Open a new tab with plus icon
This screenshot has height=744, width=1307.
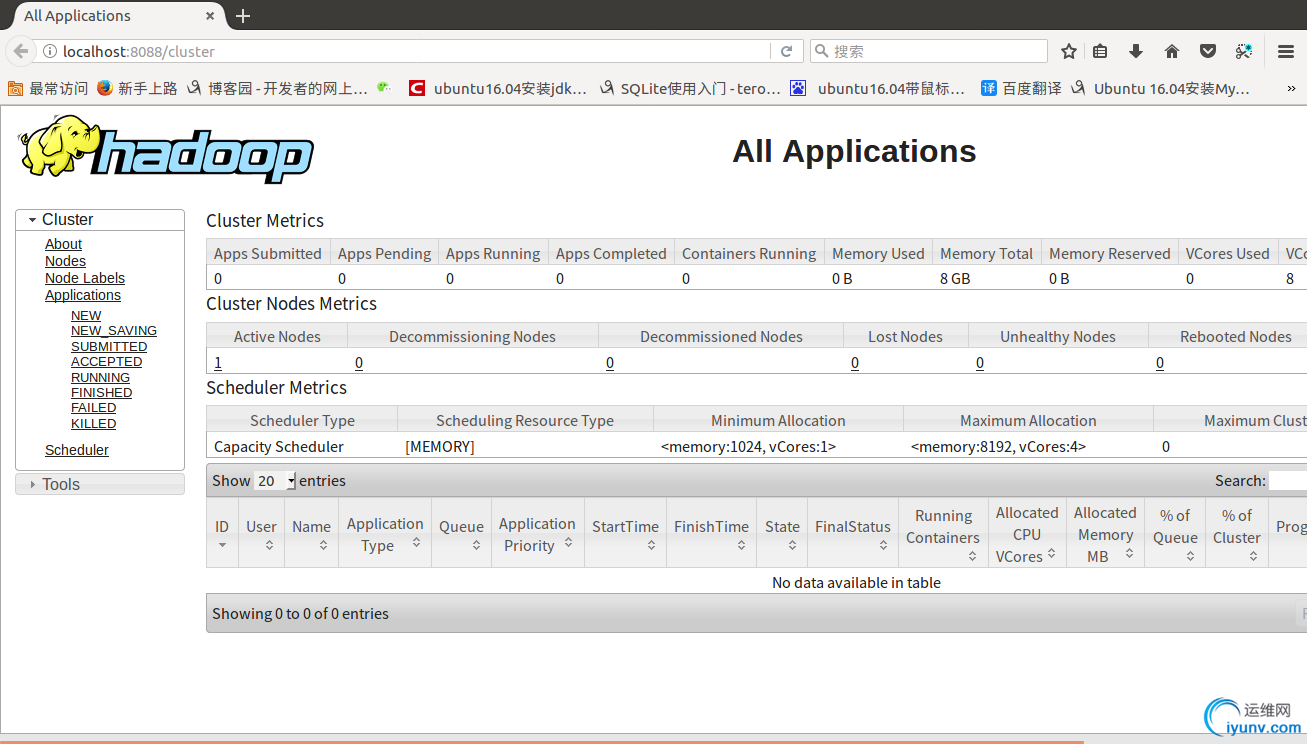[x=243, y=16]
